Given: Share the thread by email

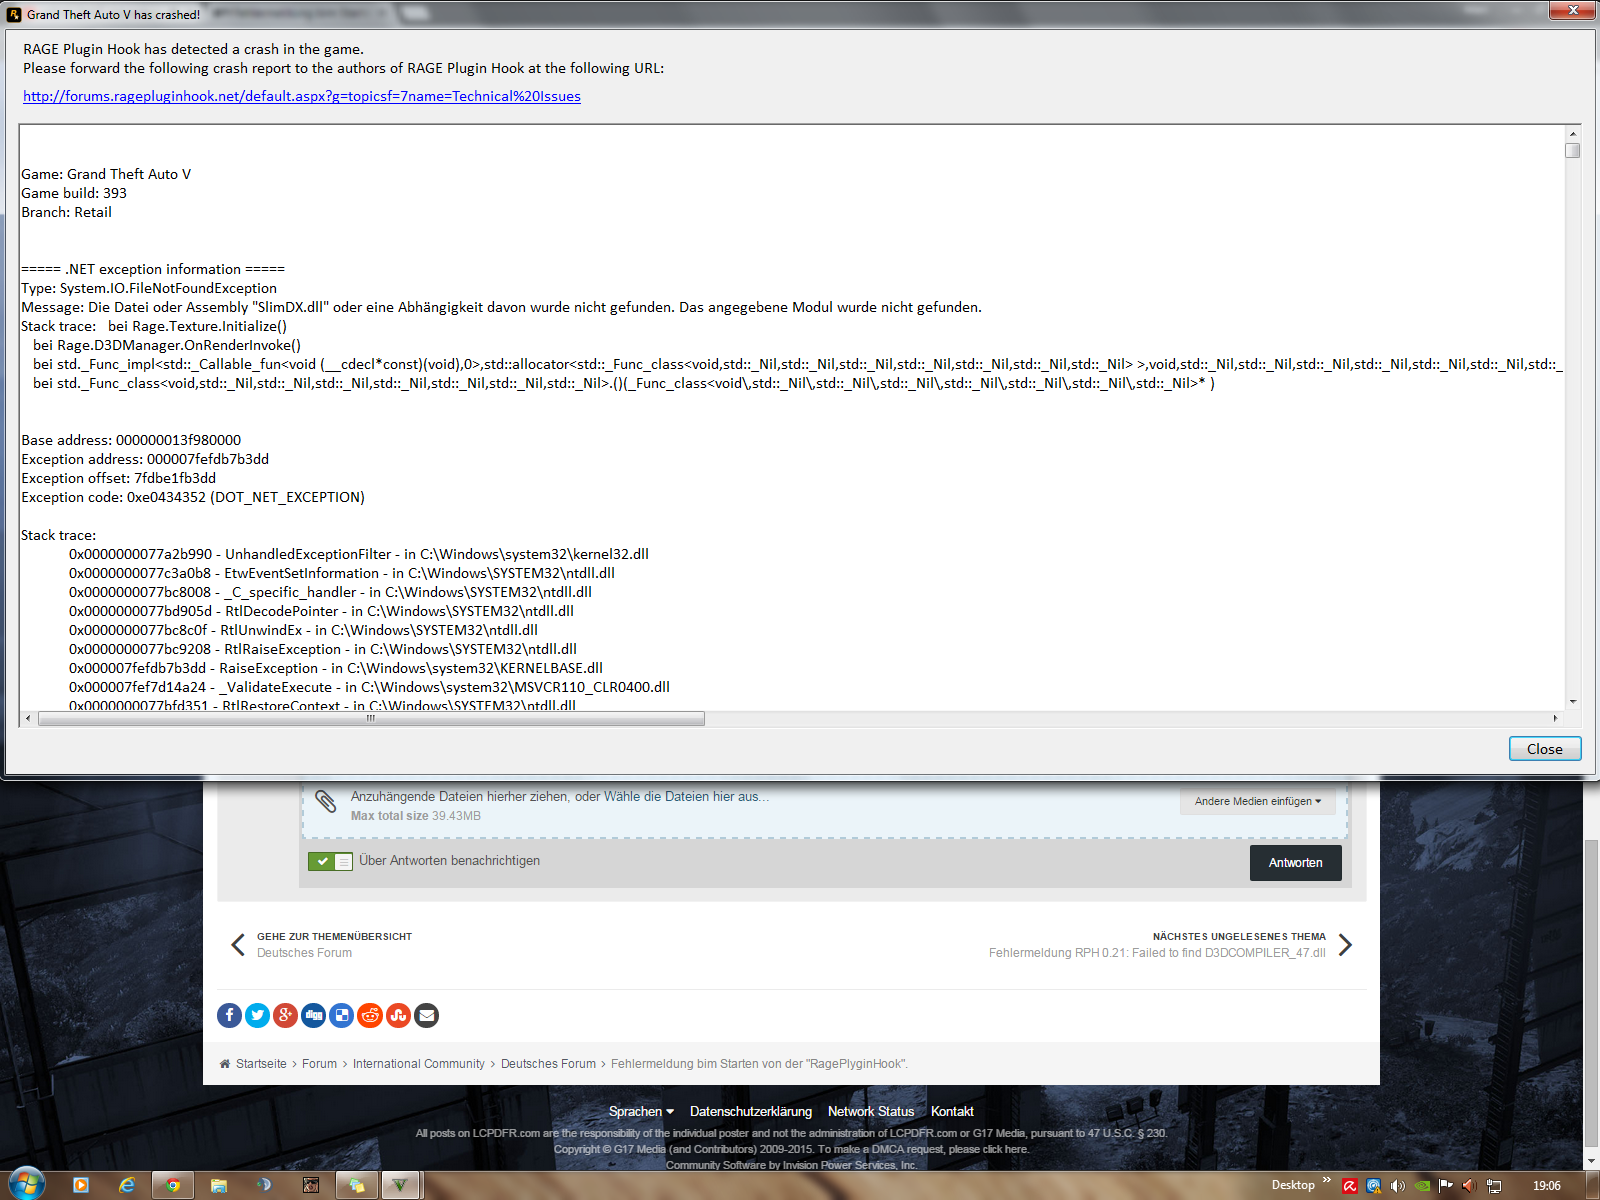Looking at the screenshot, I should click(426, 1015).
